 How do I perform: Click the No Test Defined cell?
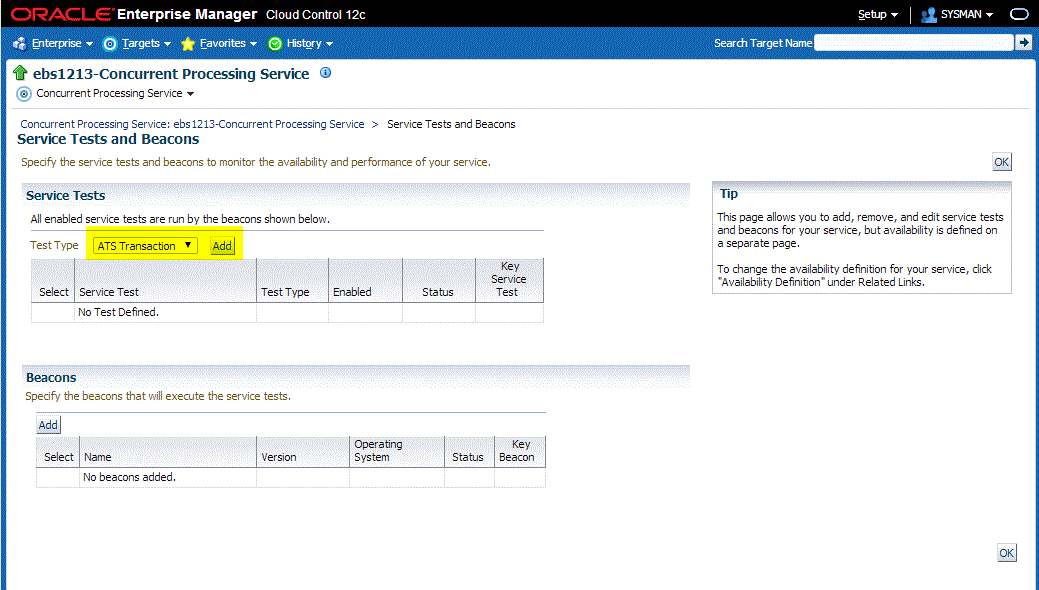166,312
